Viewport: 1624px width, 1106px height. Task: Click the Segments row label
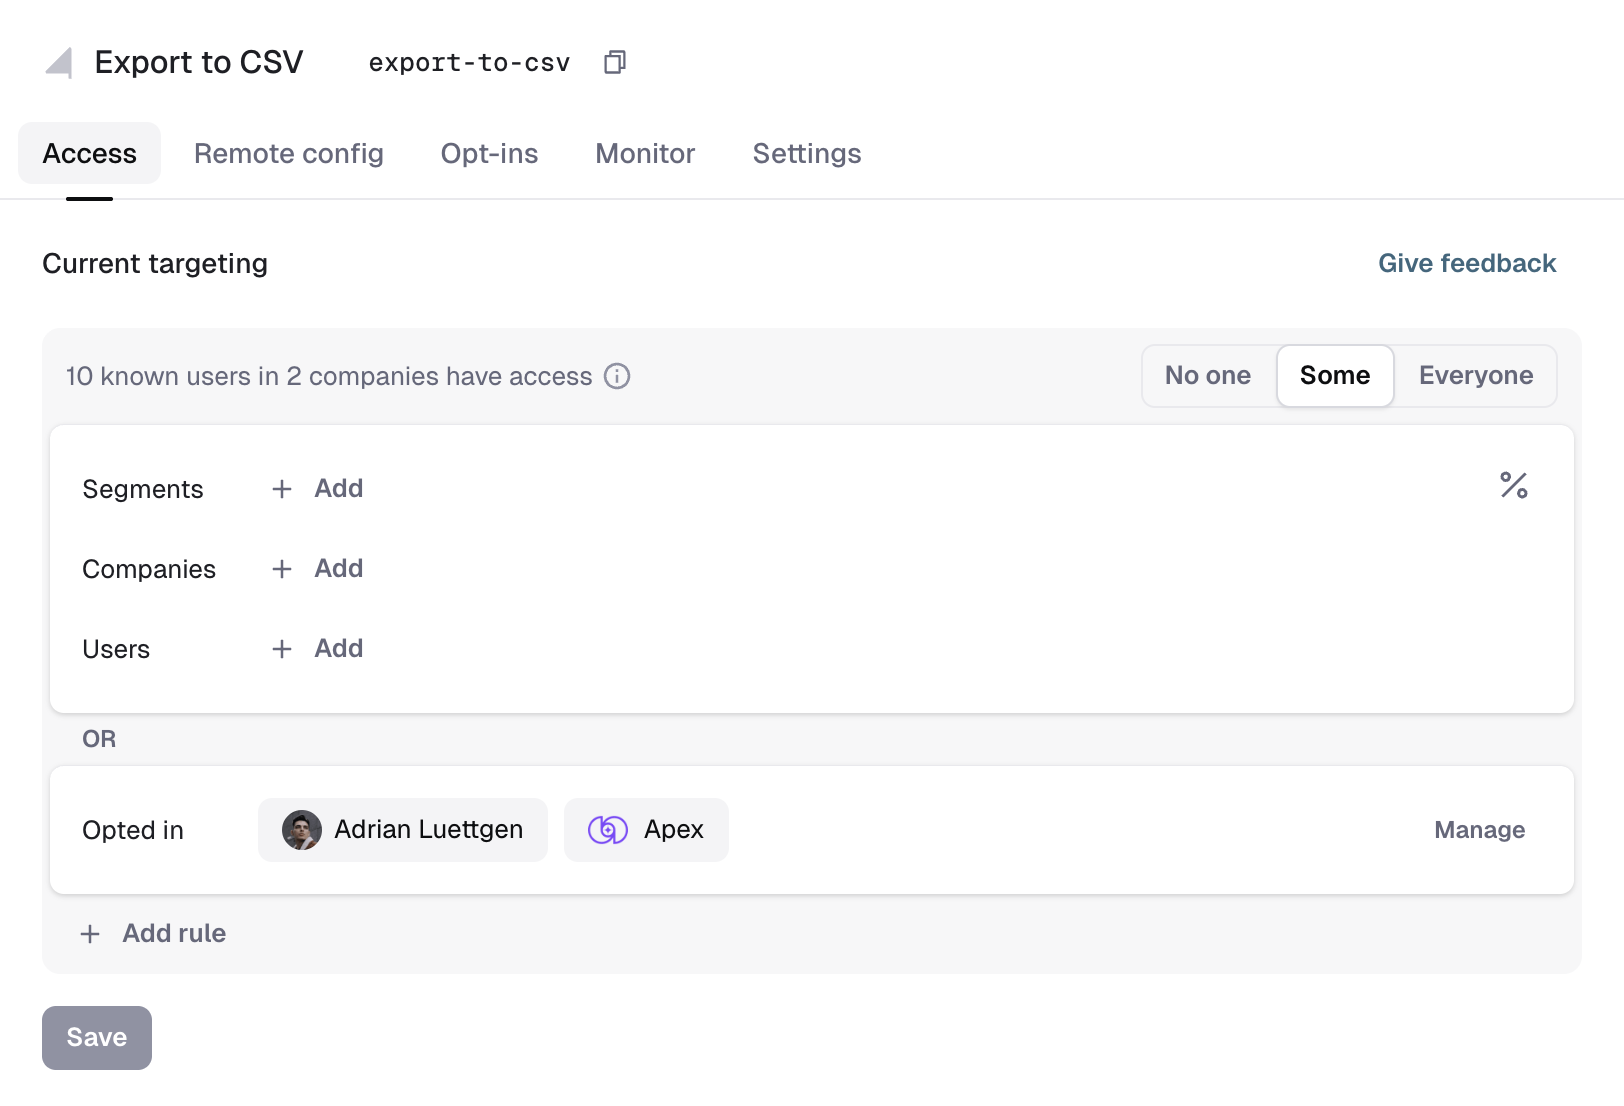click(x=143, y=489)
